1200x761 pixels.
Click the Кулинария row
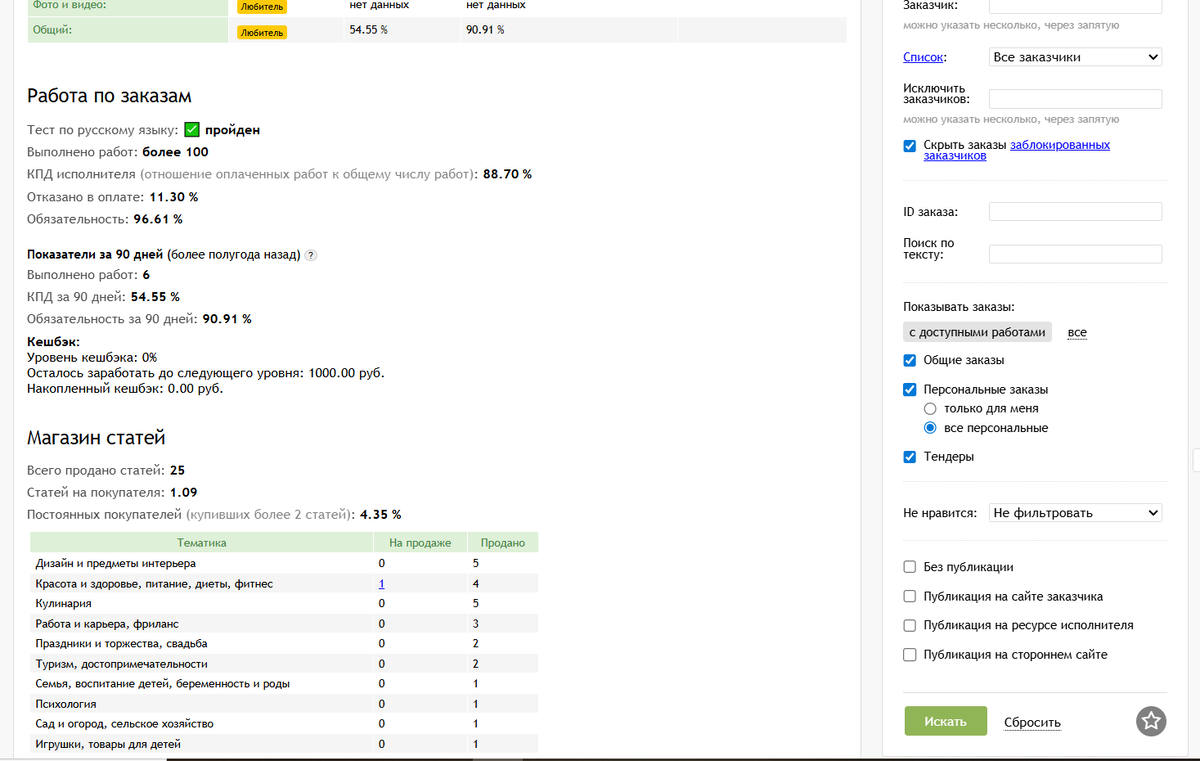point(284,603)
